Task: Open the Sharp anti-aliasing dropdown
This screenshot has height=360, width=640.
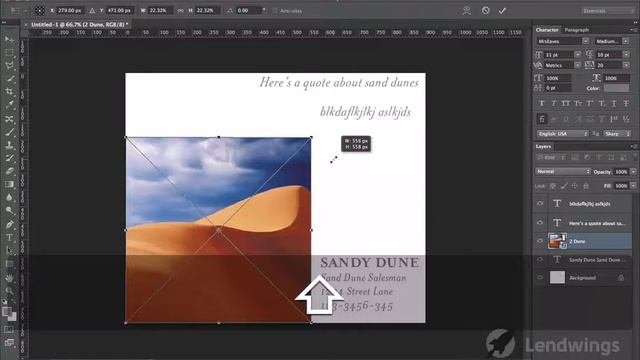Action: click(617, 134)
